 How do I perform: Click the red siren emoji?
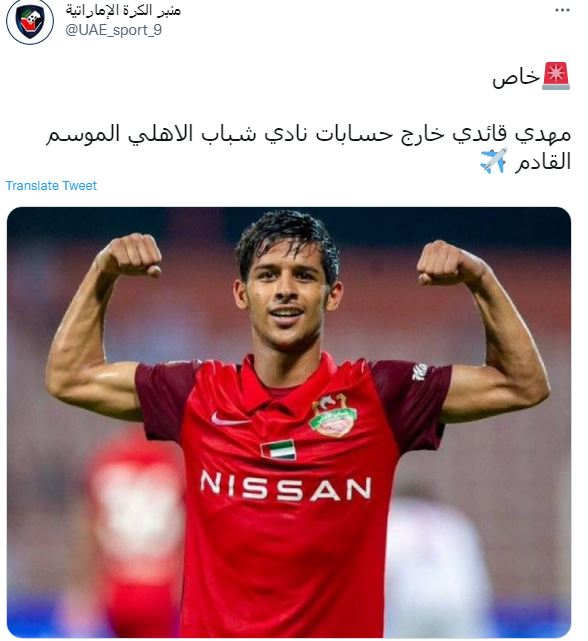pos(556,76)
